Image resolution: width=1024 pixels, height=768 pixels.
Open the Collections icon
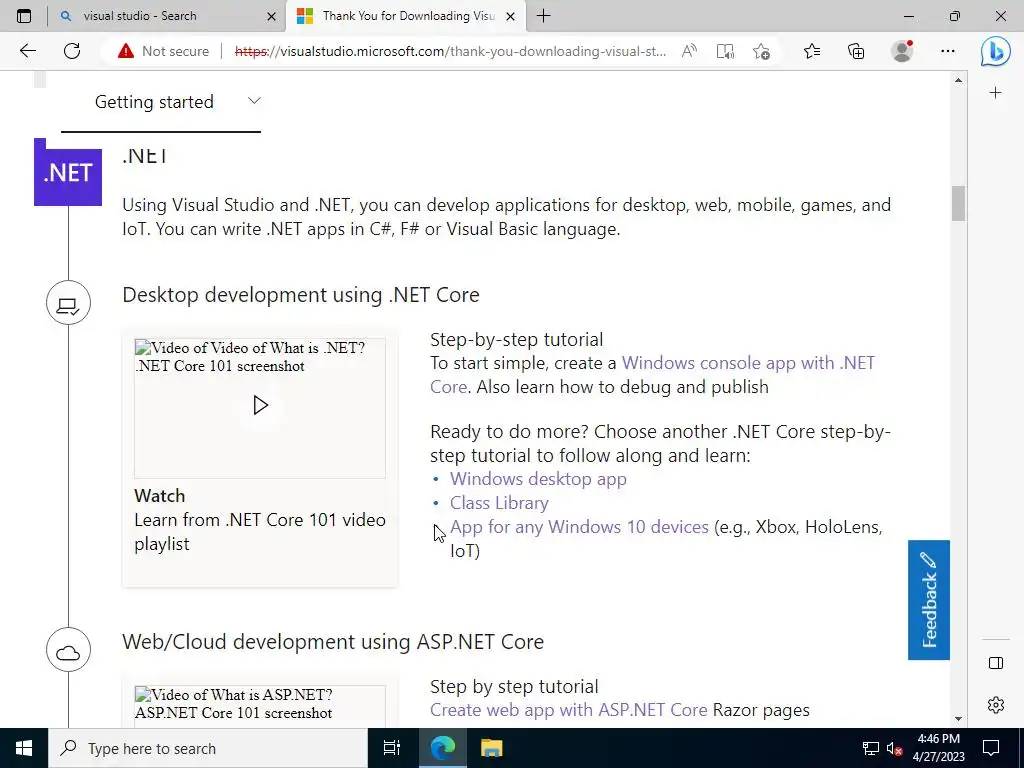pyautogui.click(x=856, y=51)
